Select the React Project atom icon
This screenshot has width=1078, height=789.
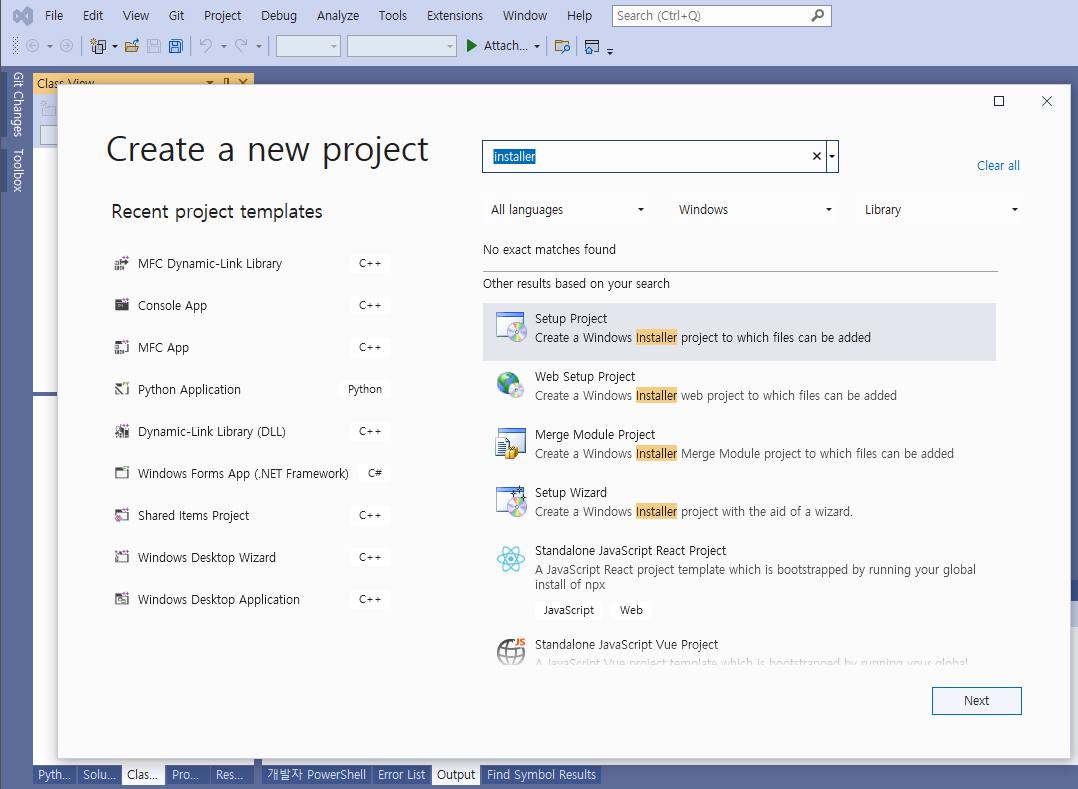(x=511, y=559)
